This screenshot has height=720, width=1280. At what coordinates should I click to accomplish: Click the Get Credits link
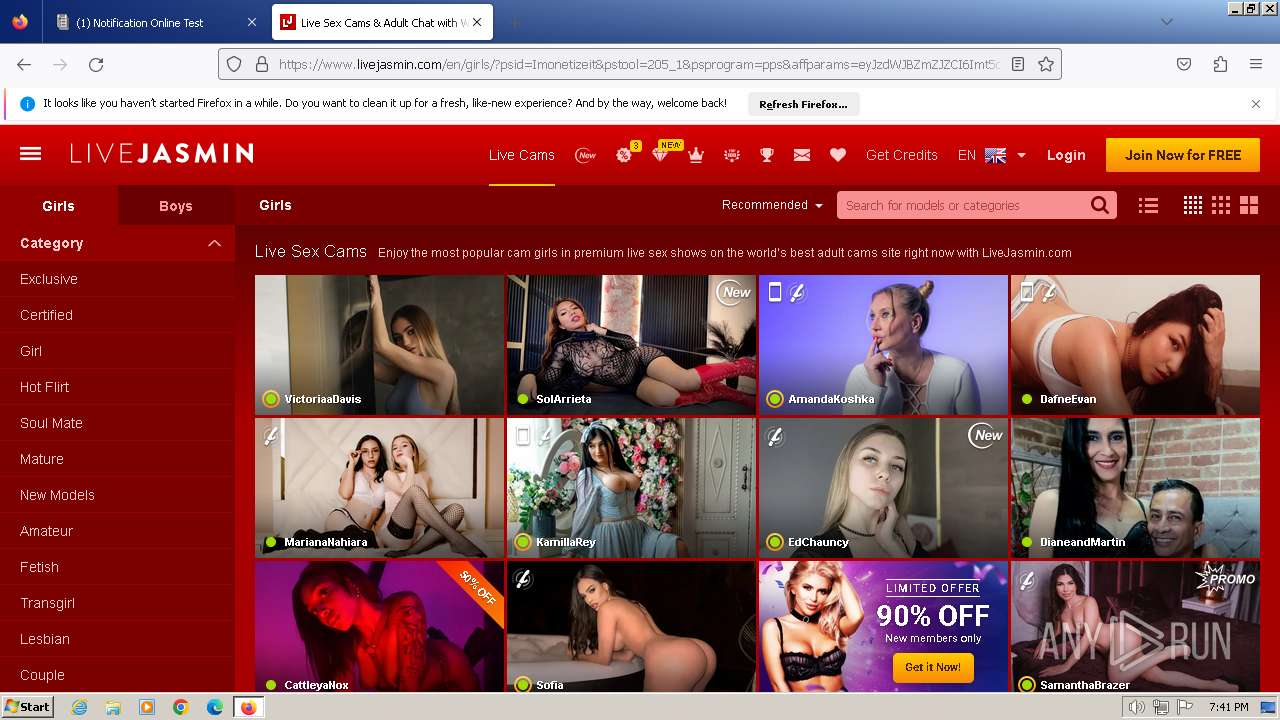[x=902, y=155]
